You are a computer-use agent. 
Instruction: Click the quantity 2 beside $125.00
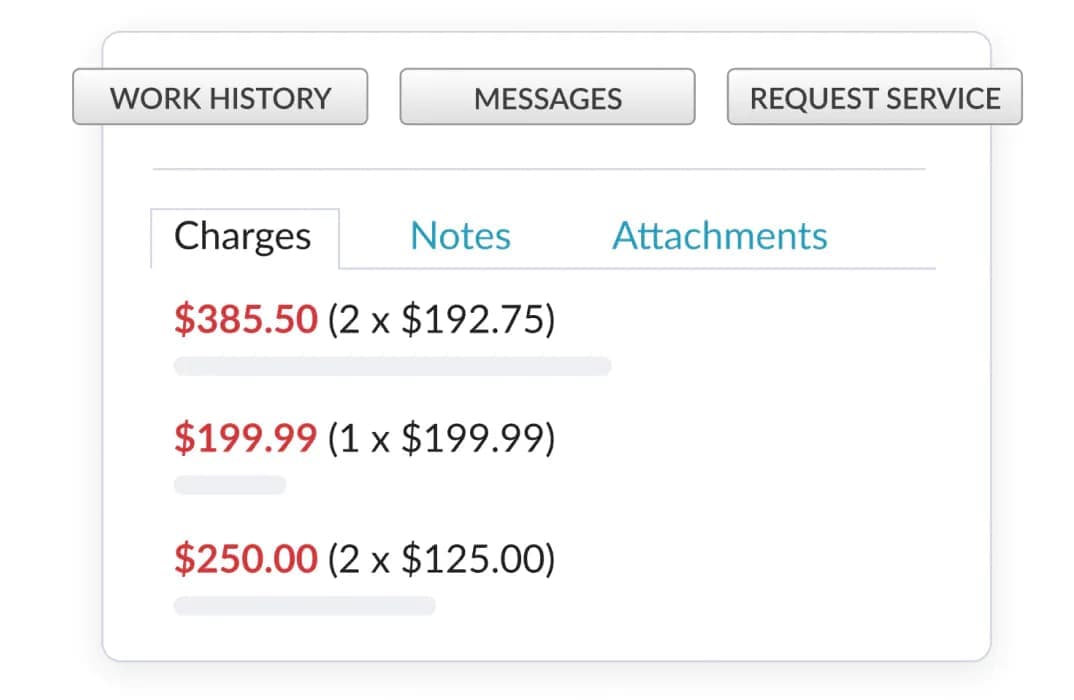click(350, 558)
